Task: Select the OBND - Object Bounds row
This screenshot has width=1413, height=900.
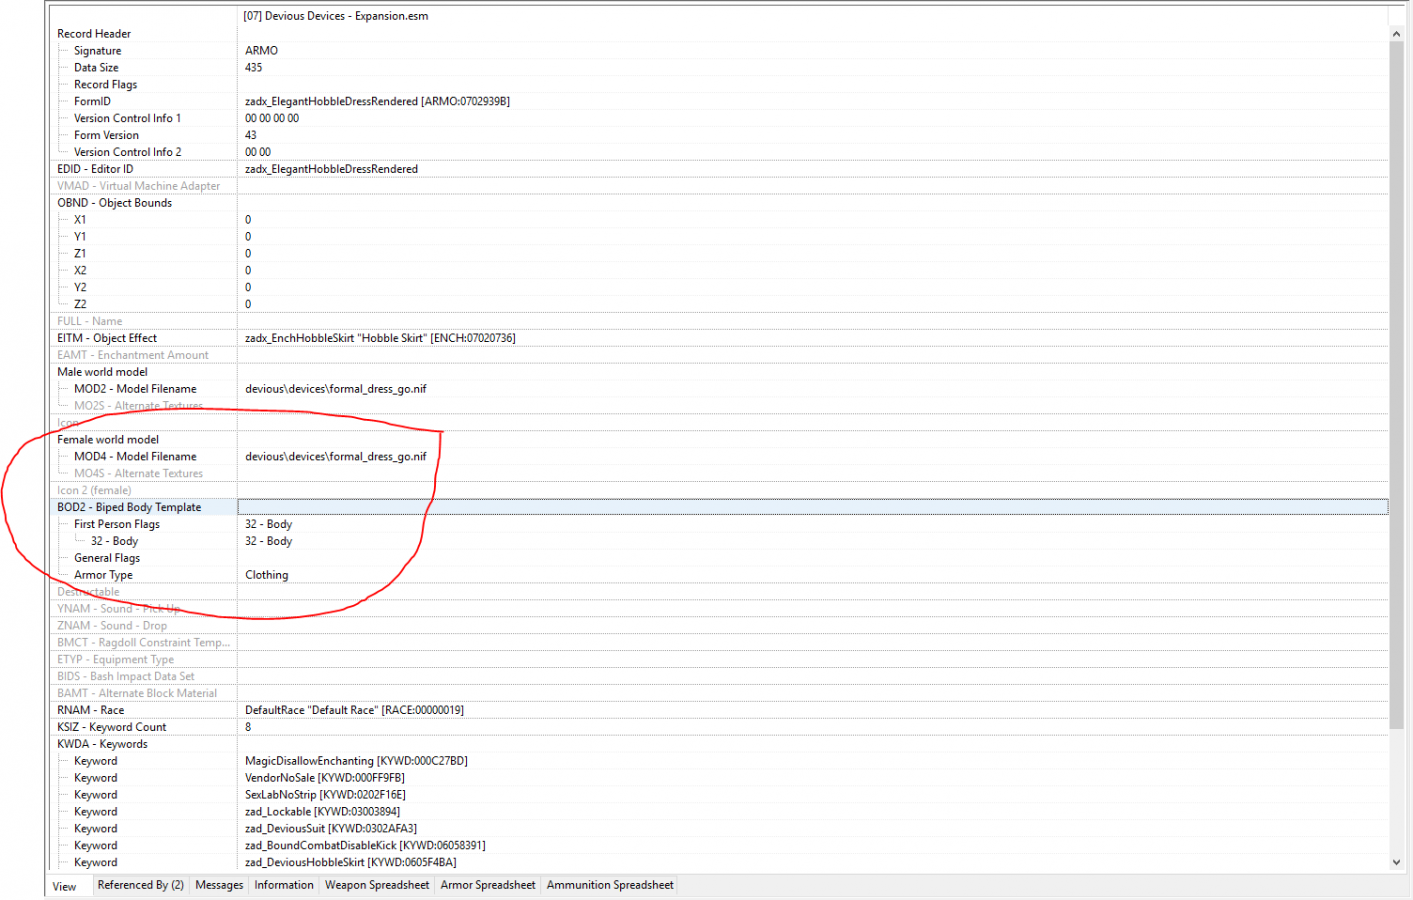Action: (114, 203)
